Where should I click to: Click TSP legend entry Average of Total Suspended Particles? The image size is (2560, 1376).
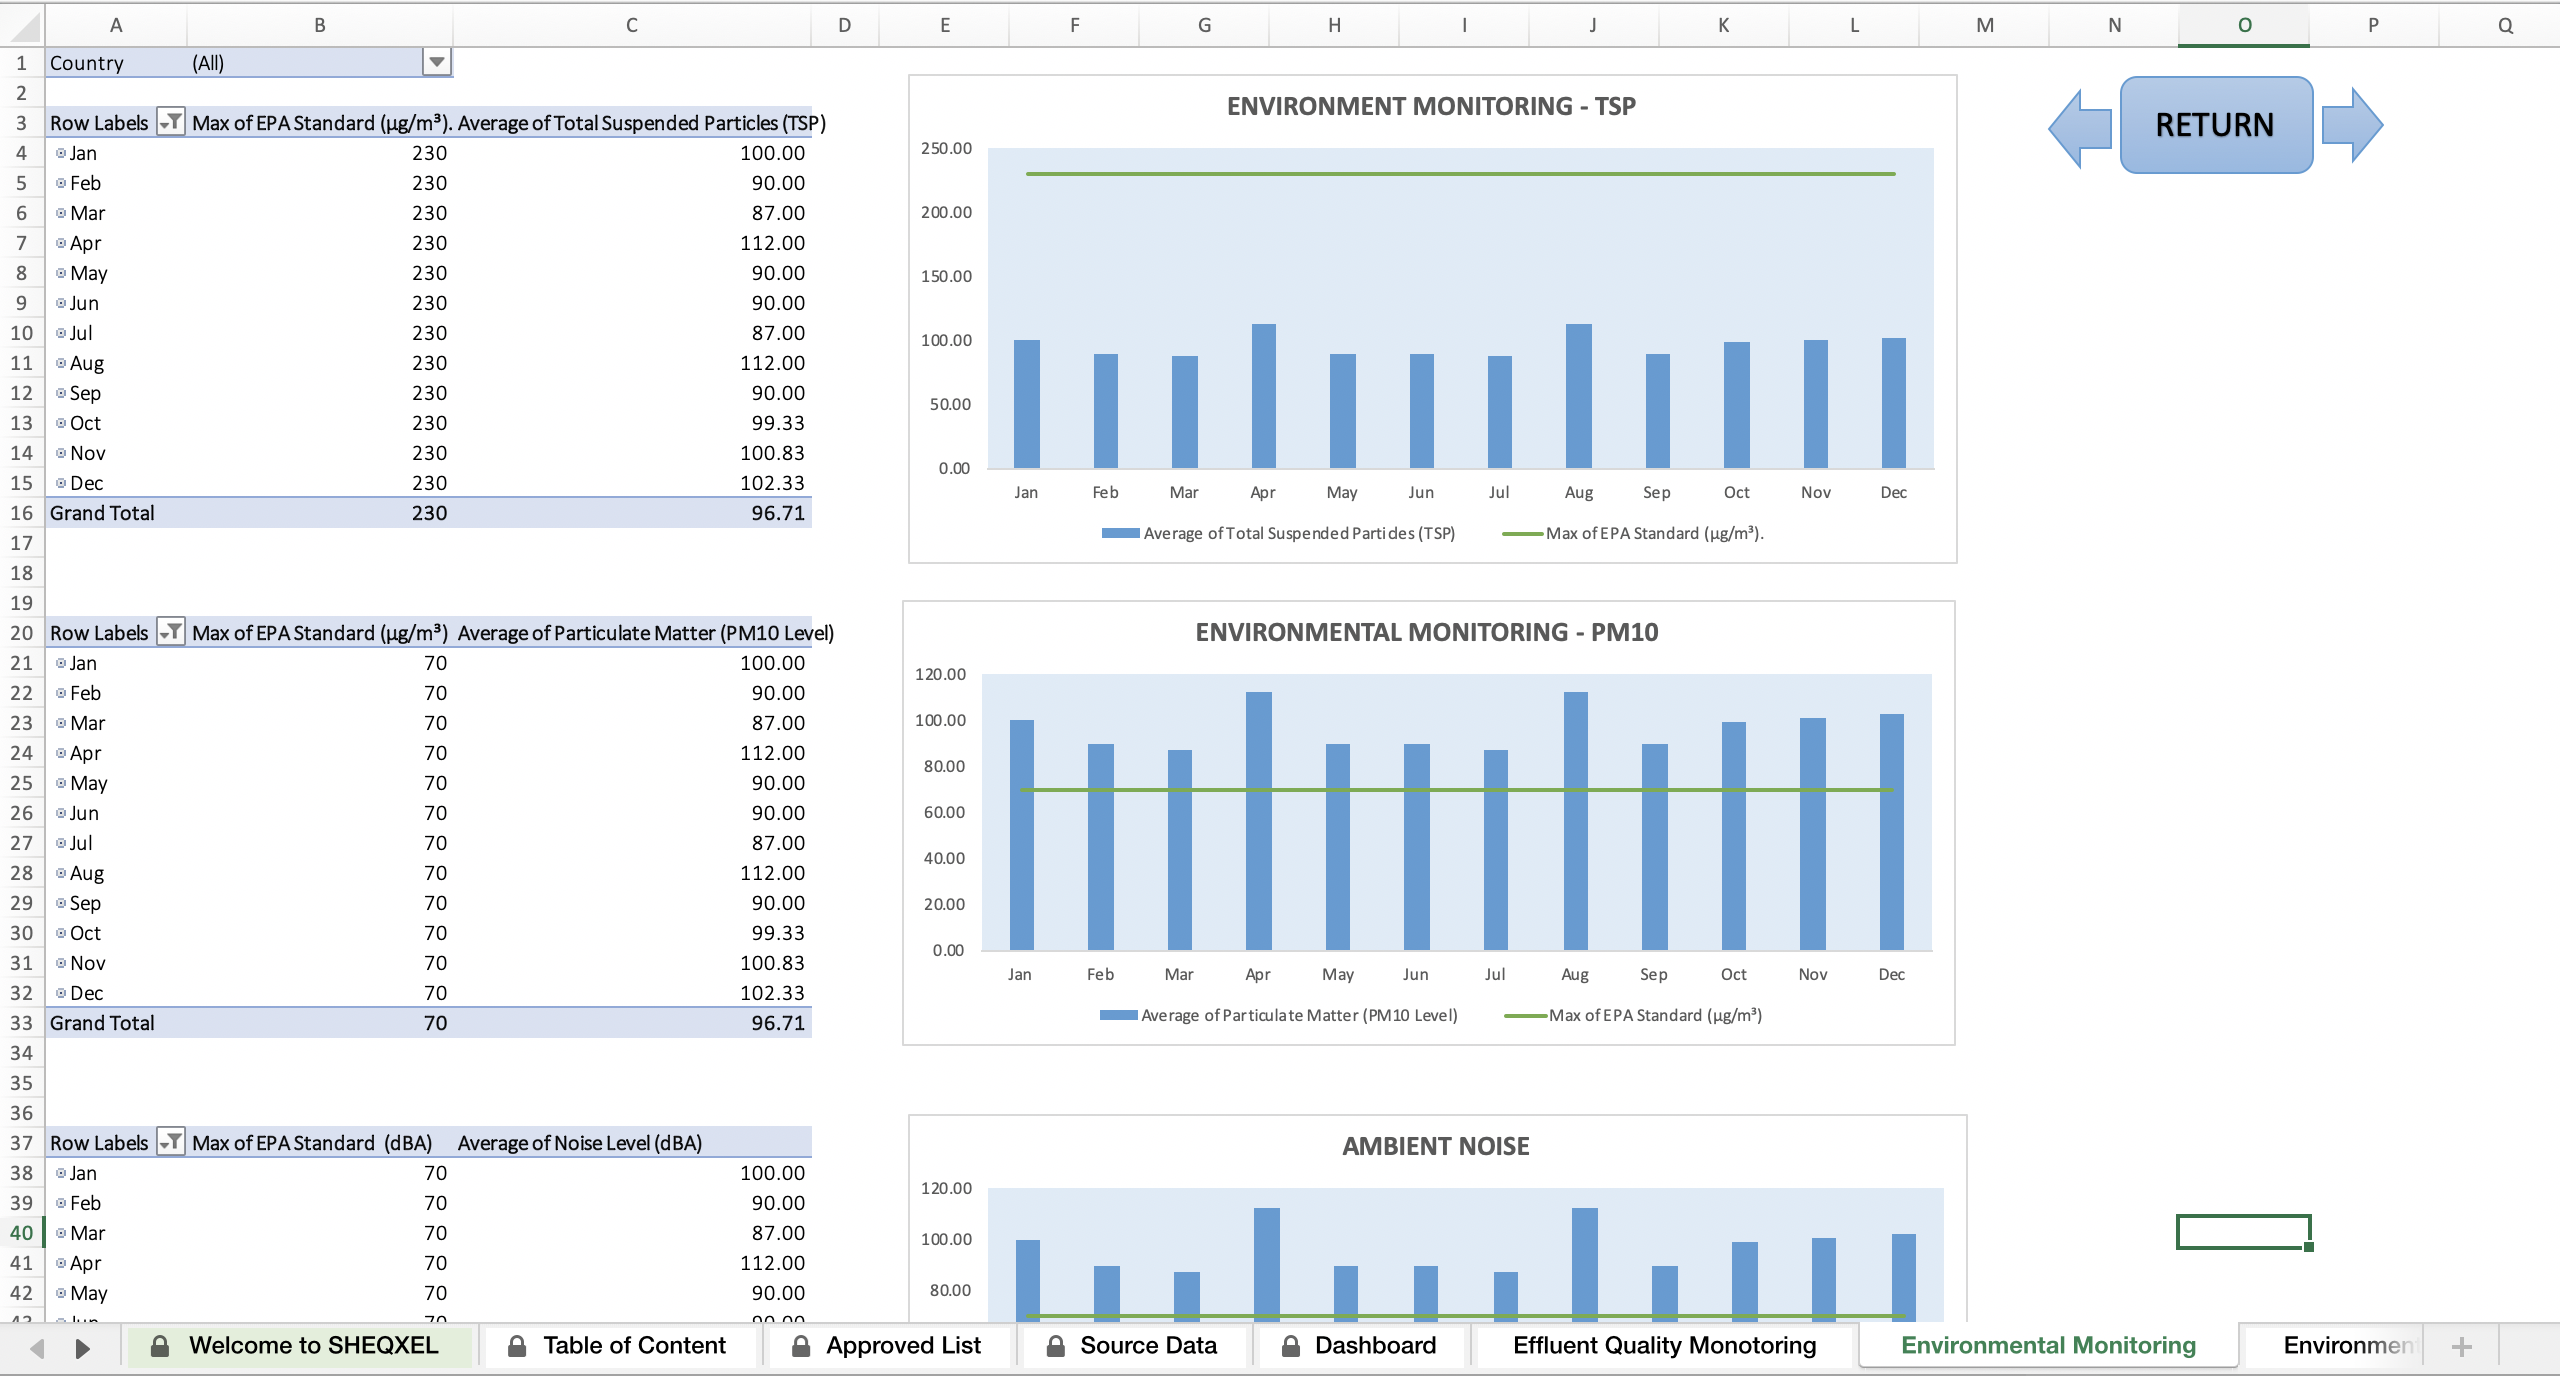(x=1279, y=533)
